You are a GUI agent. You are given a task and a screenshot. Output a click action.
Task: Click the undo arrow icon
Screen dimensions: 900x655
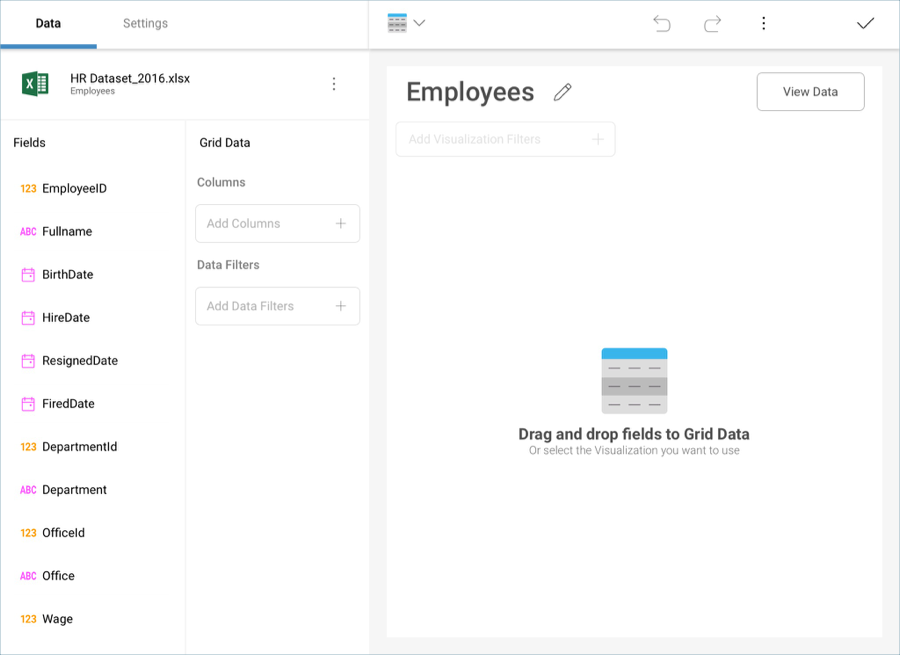pyautogui.click(x=662, y=24)
